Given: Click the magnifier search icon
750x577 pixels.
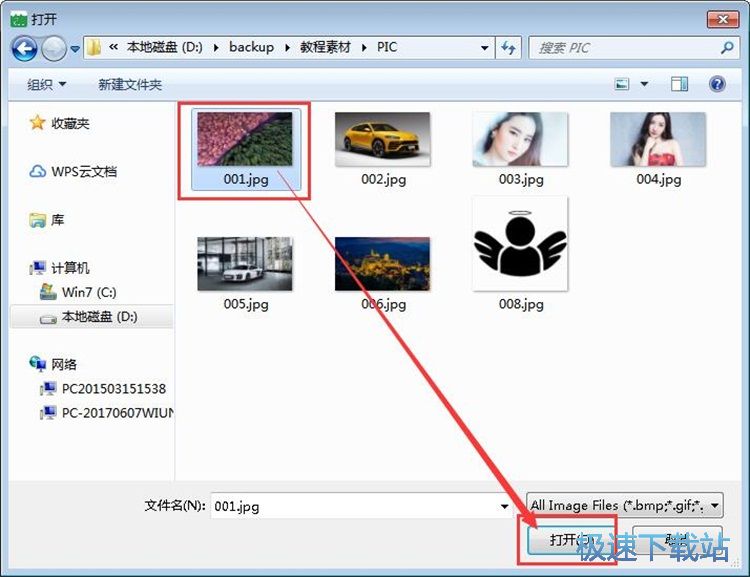Looking at the screenshot, I should coord(727,47).
